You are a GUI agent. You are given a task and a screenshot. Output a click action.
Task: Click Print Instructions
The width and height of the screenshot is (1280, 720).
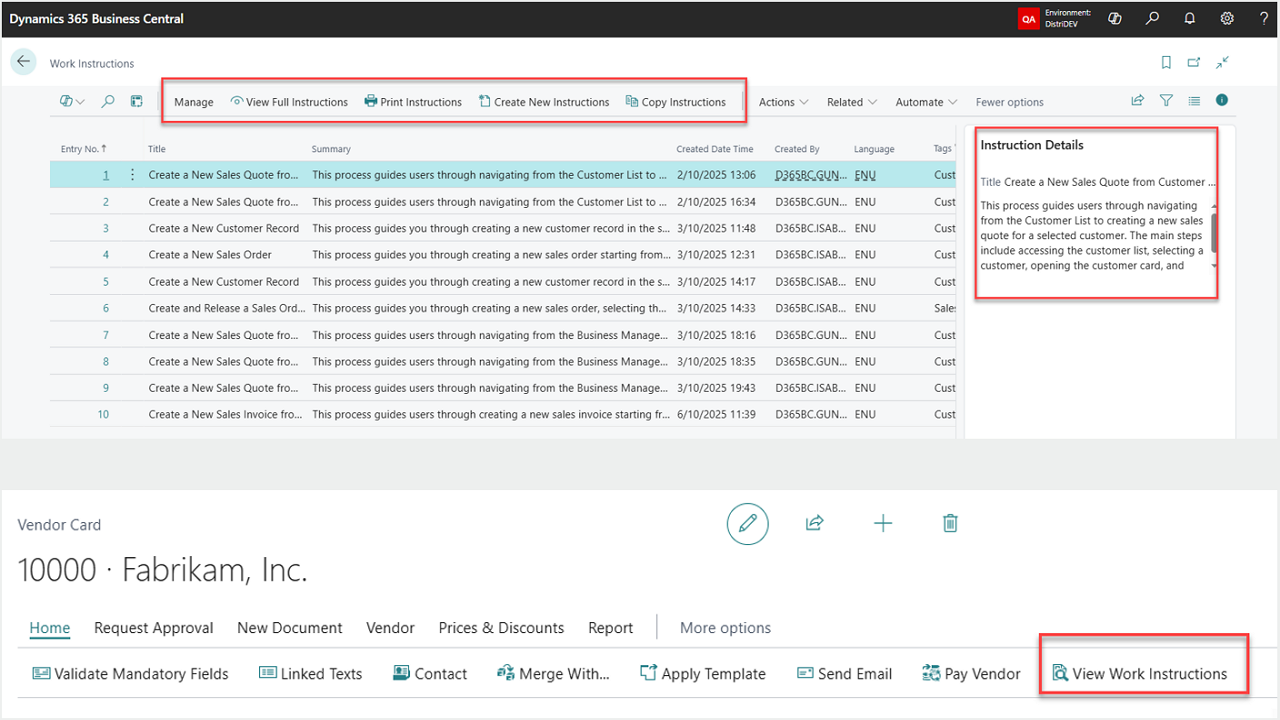click(x=413, y=102)
